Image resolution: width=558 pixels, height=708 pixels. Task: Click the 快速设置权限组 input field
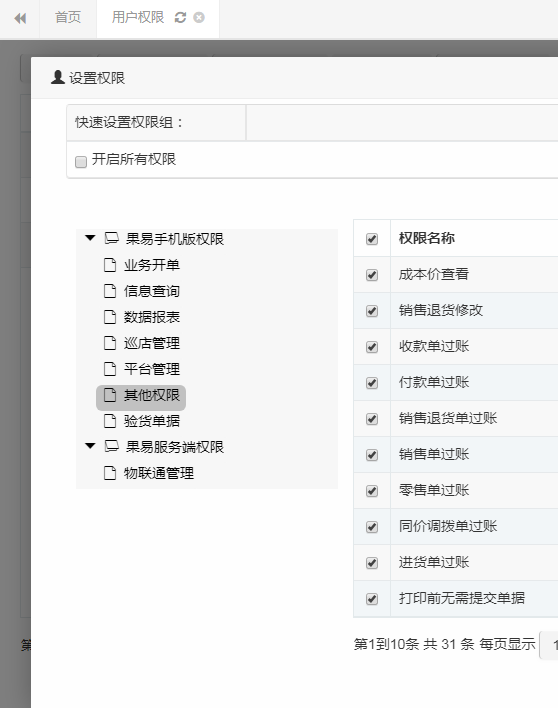coord(402,122)
